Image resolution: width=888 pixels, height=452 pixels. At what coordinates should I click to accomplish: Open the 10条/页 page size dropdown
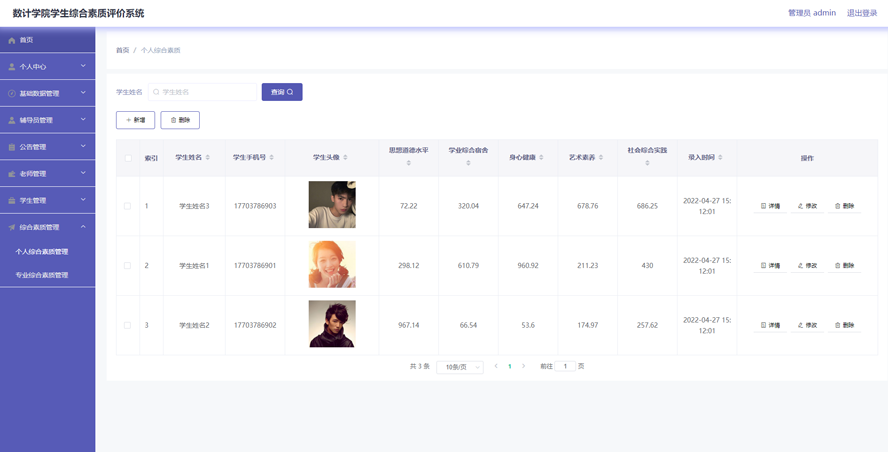(460, 367)
